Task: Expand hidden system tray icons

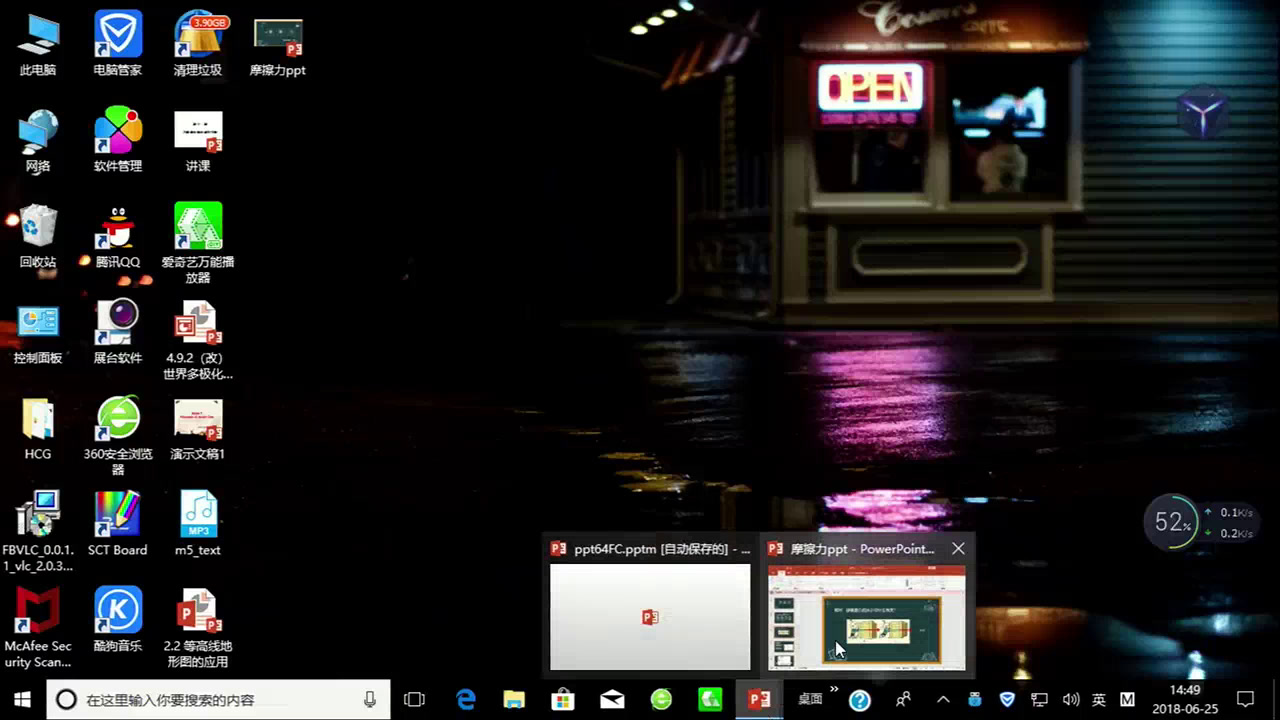Action: pos(942,699)
